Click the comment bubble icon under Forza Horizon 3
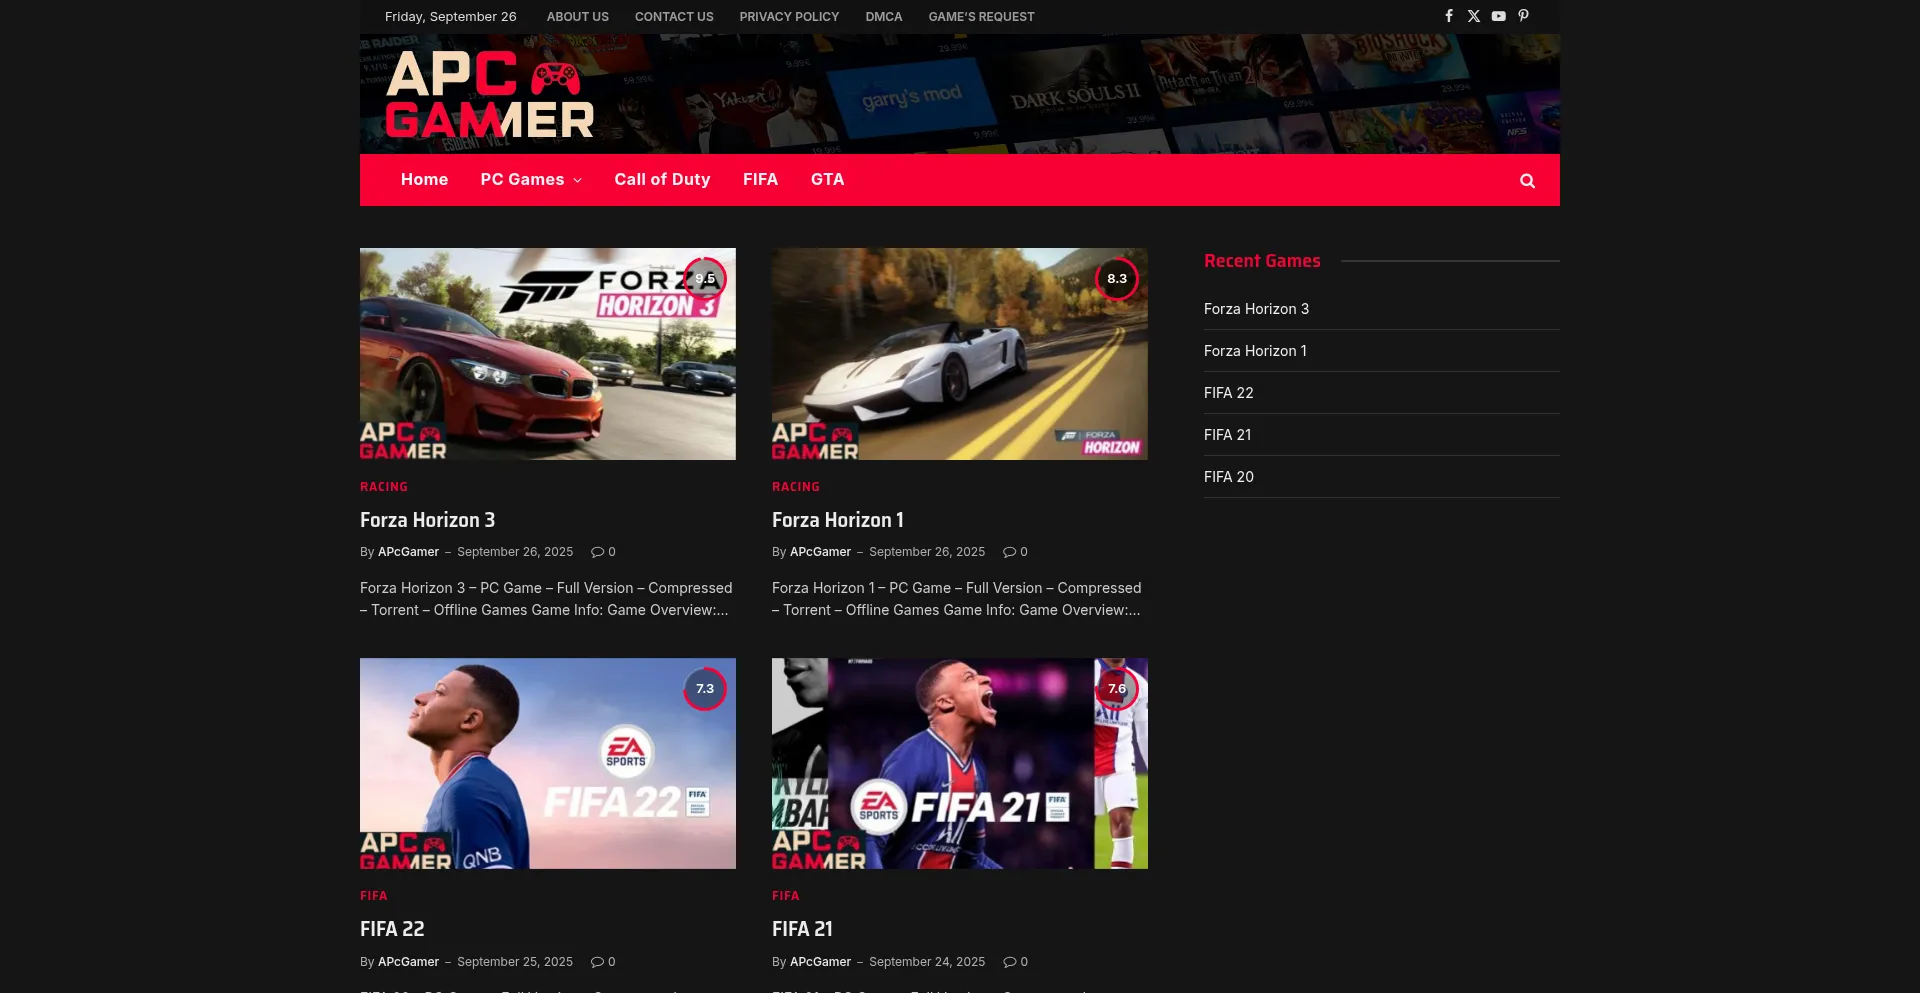 pos(597,552)
